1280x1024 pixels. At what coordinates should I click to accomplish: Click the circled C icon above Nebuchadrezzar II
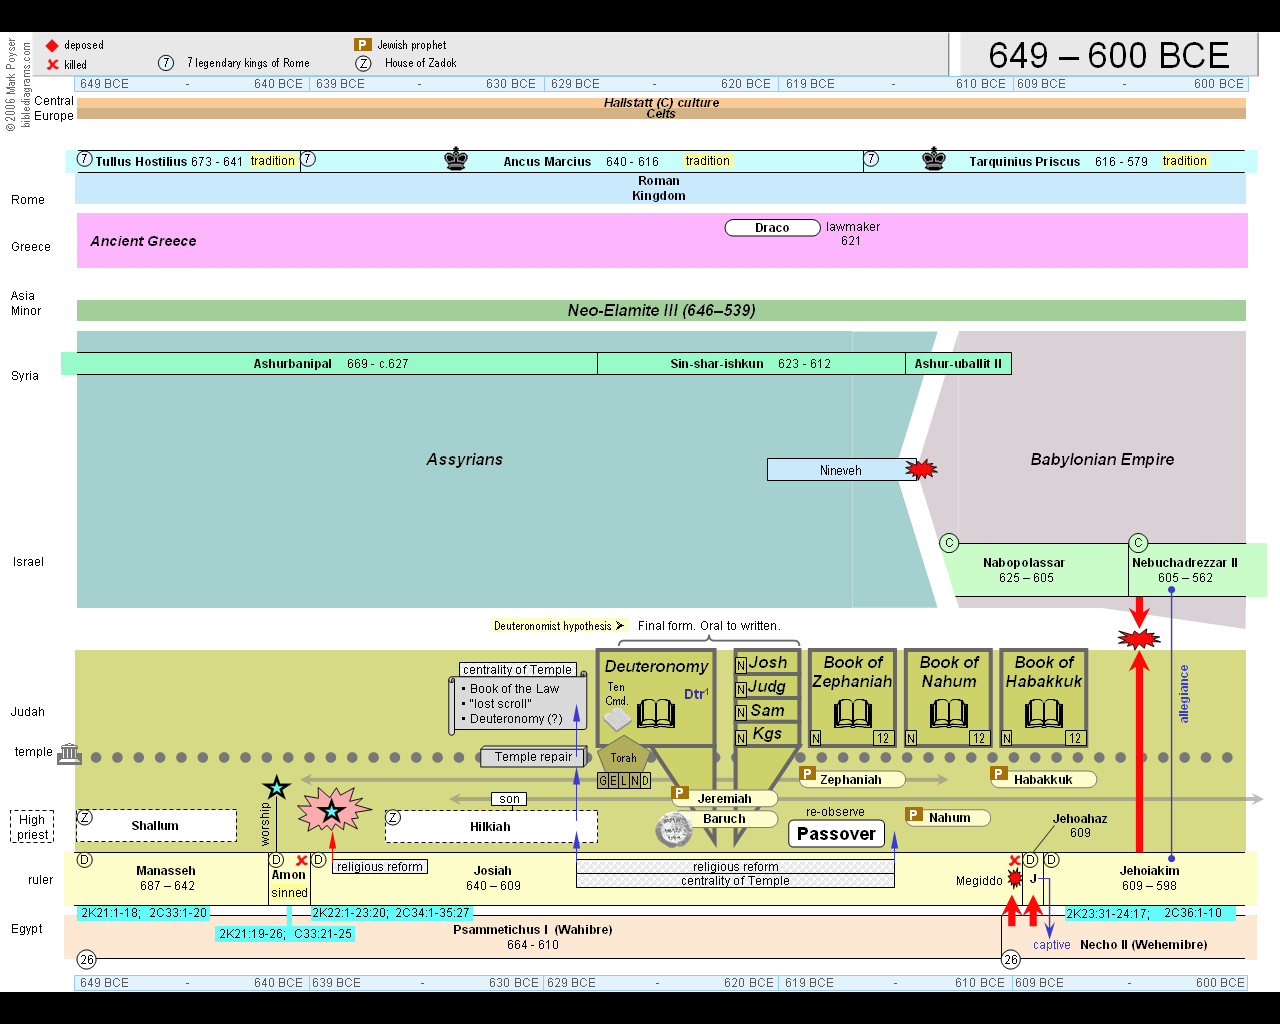click(x=1138, y=543)
